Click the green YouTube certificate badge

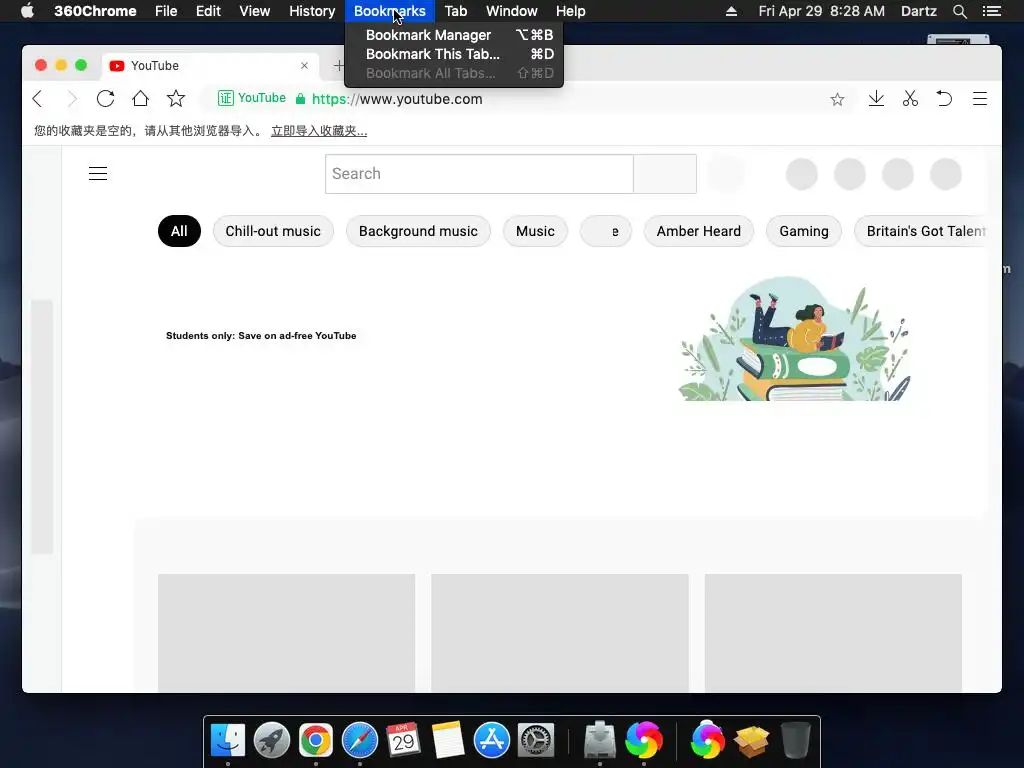click(252, 98)
